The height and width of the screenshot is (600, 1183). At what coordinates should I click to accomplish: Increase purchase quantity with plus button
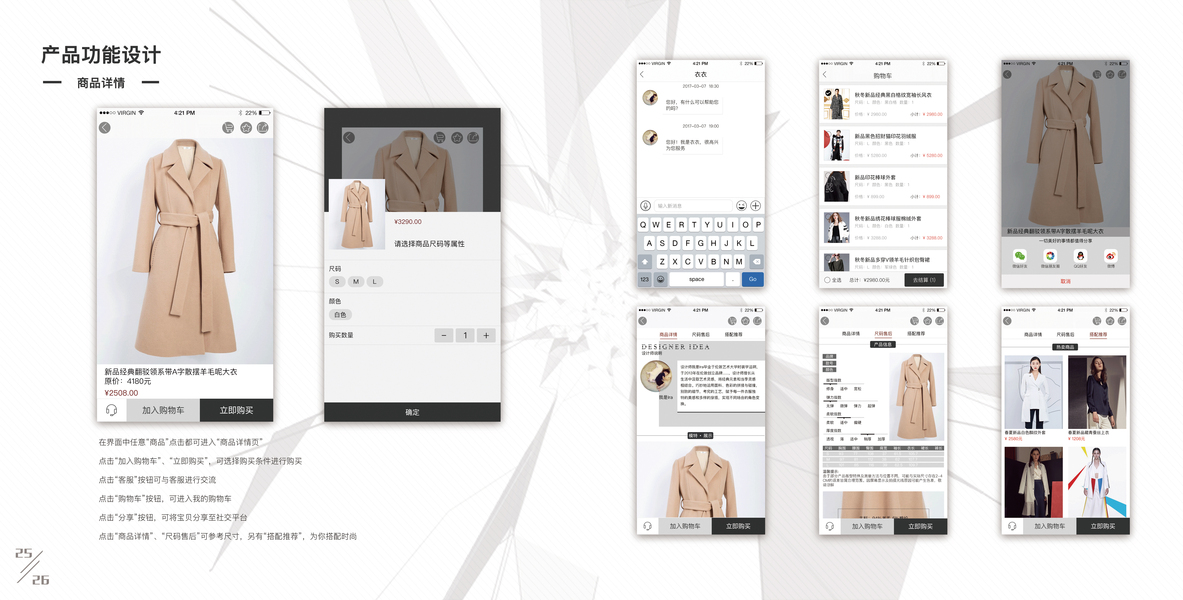[486, 335]
